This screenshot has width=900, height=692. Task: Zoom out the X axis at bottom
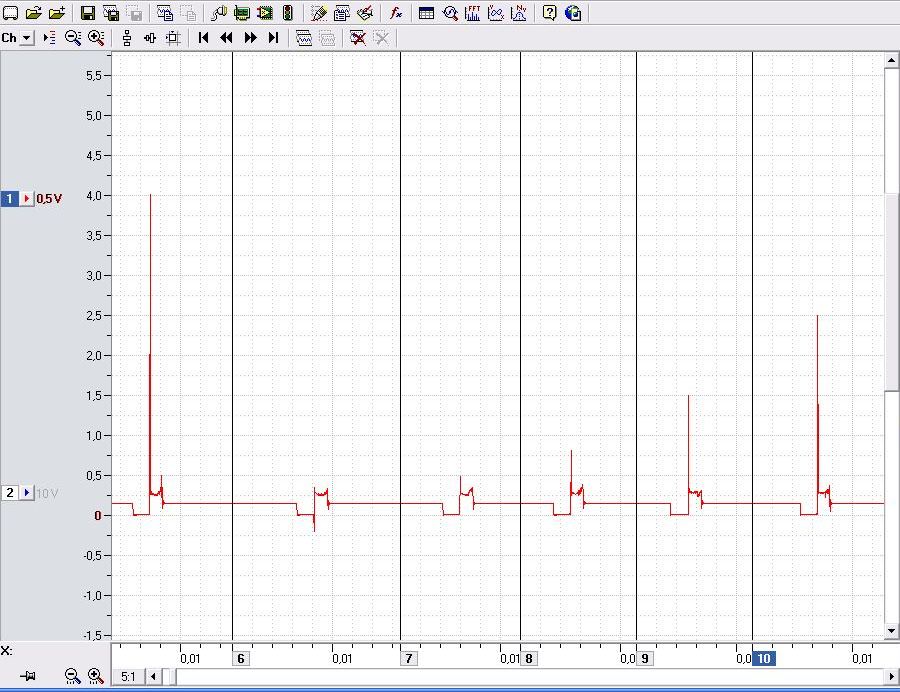pos(72,676)
